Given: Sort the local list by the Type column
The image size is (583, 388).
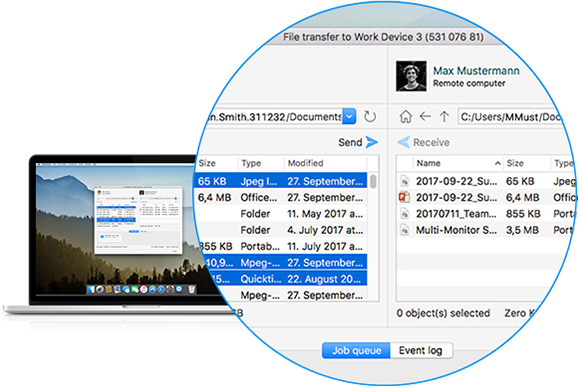Looking at the screenshot, I should [x=251, y=163].
